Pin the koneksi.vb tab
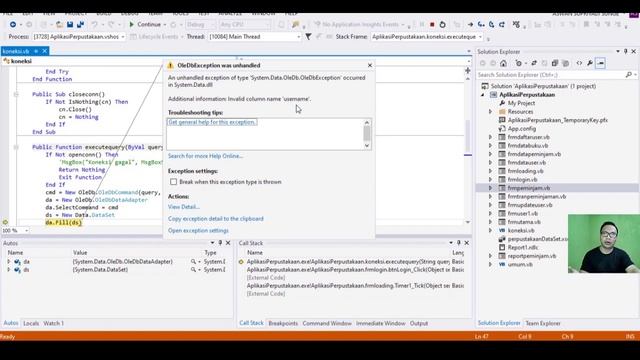The image size is (640, 360). (x=36, y=51)
